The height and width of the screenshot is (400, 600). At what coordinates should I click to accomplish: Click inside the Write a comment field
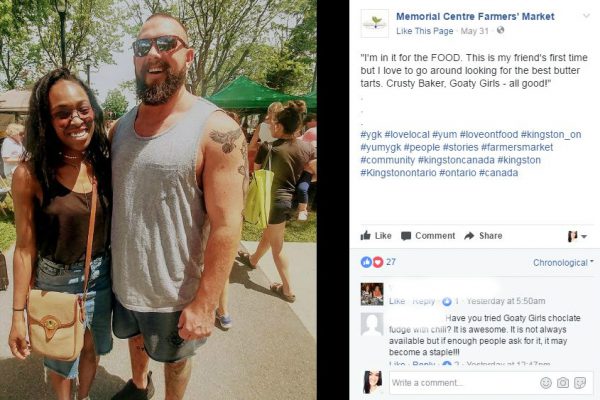click(x=463, y=382)
